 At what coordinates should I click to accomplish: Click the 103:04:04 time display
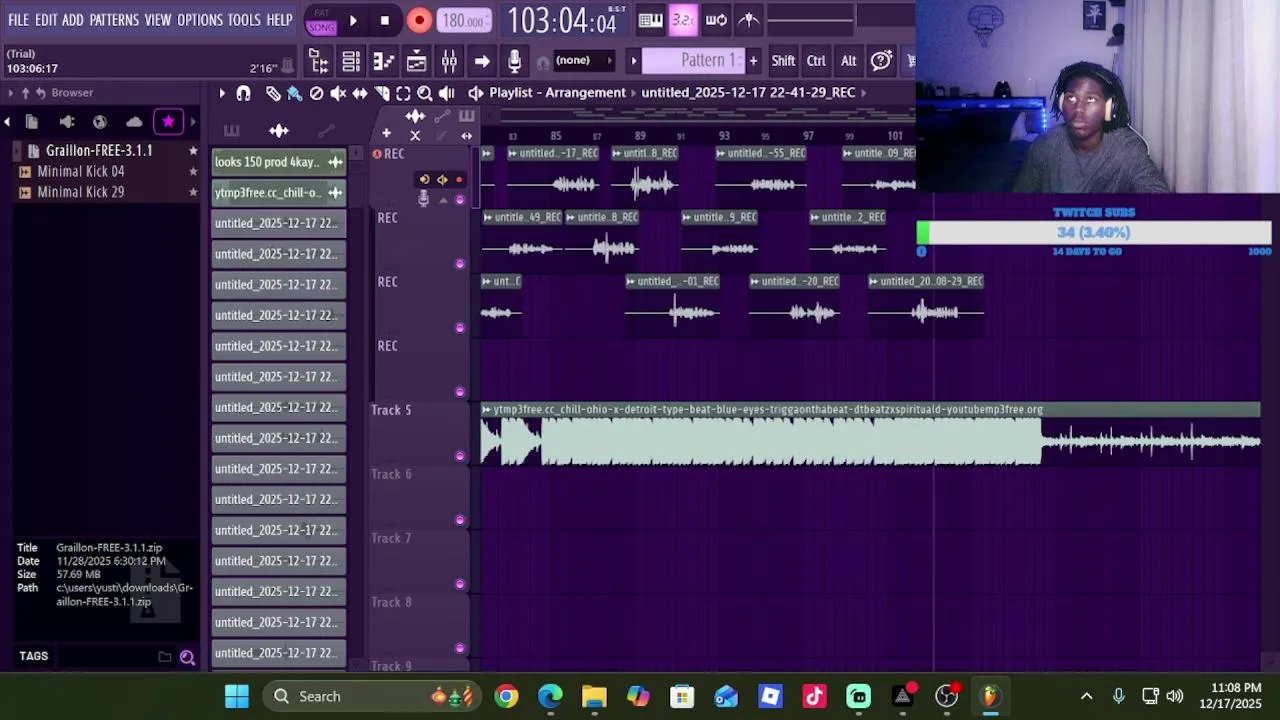click(561, 20)
